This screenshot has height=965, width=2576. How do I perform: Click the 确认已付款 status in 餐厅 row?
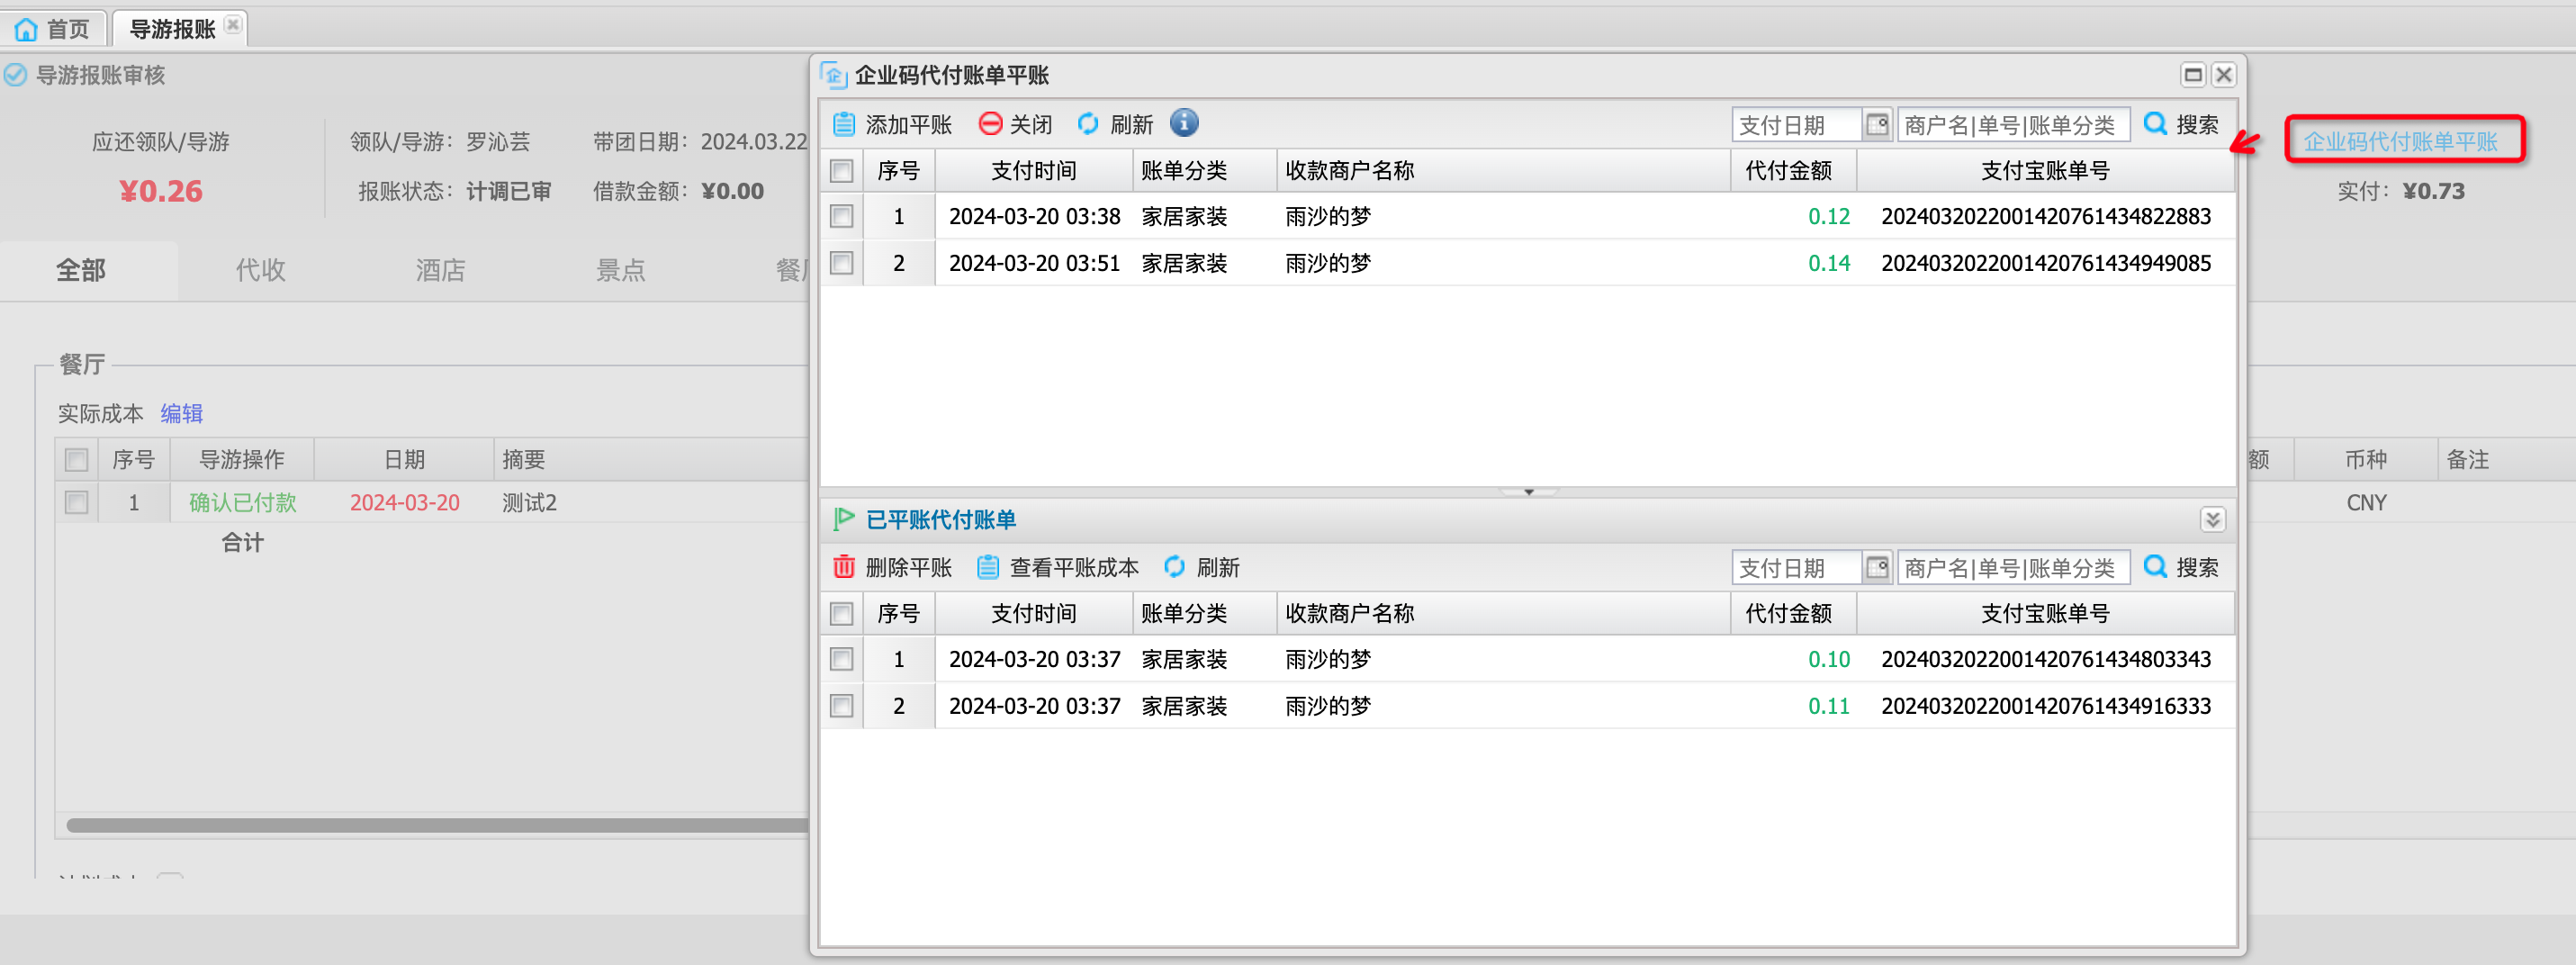click(x=243, y=502)
